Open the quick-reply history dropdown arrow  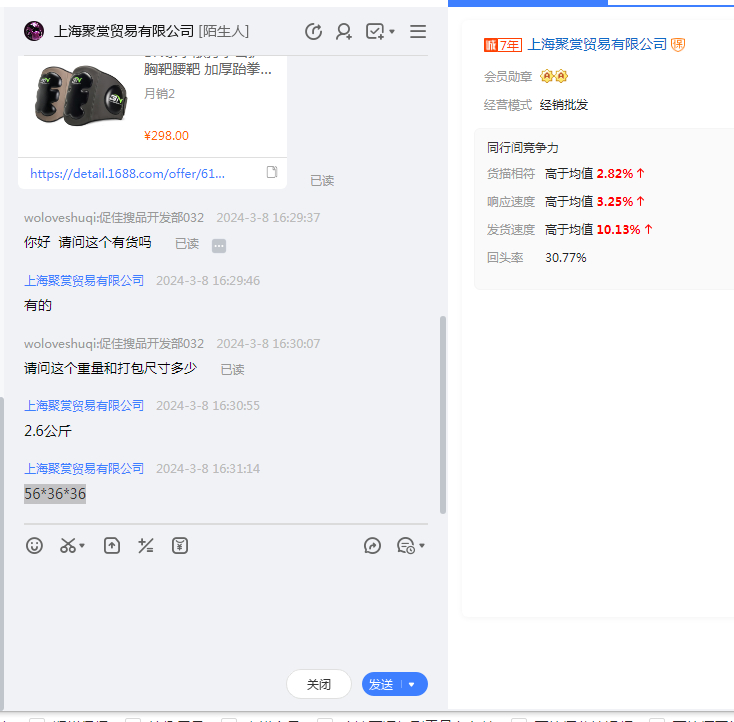coord(422,547)
